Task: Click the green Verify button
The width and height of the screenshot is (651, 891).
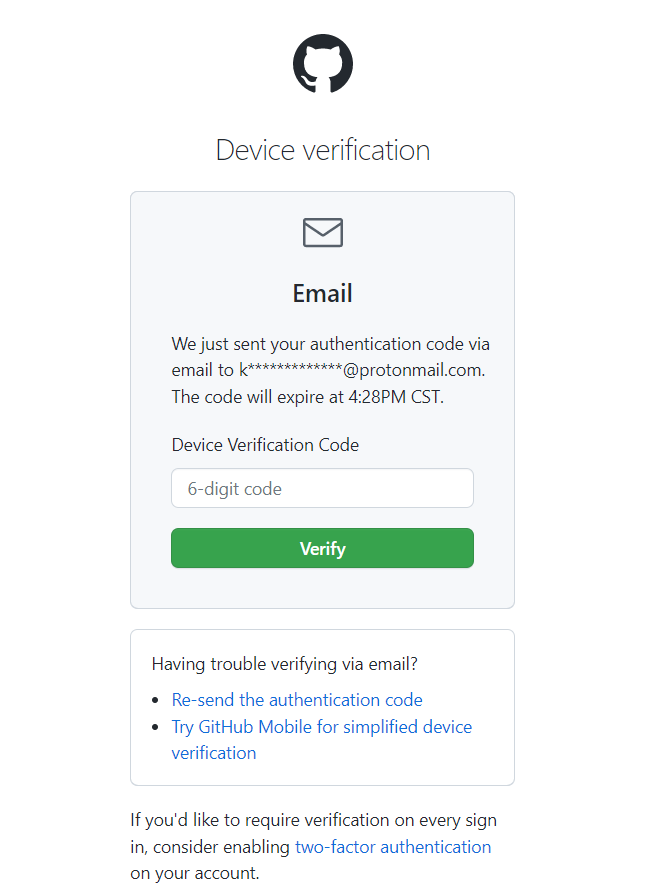Action: (322, 548)
